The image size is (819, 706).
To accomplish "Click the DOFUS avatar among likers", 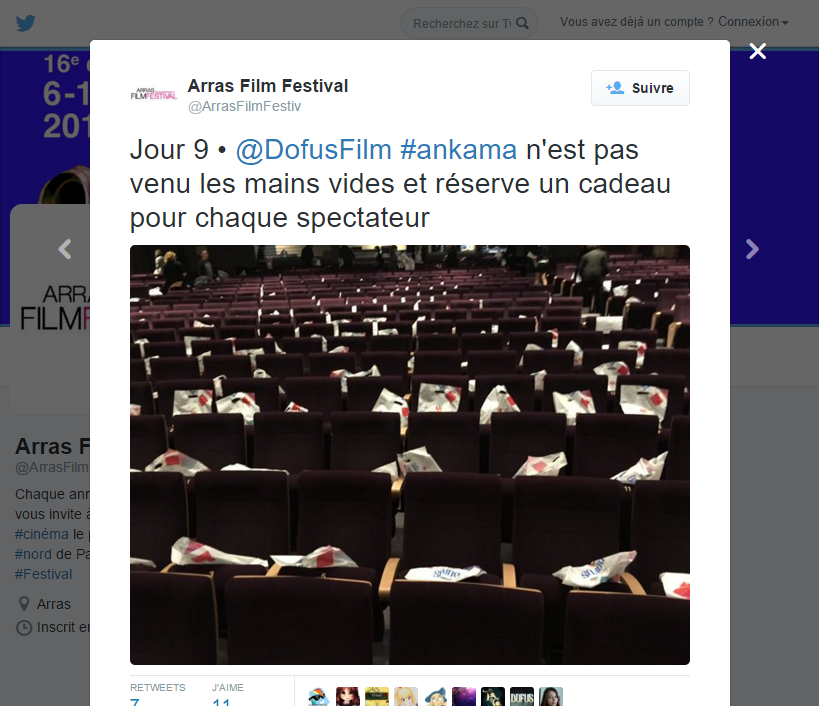I will [x=521, y=697].
